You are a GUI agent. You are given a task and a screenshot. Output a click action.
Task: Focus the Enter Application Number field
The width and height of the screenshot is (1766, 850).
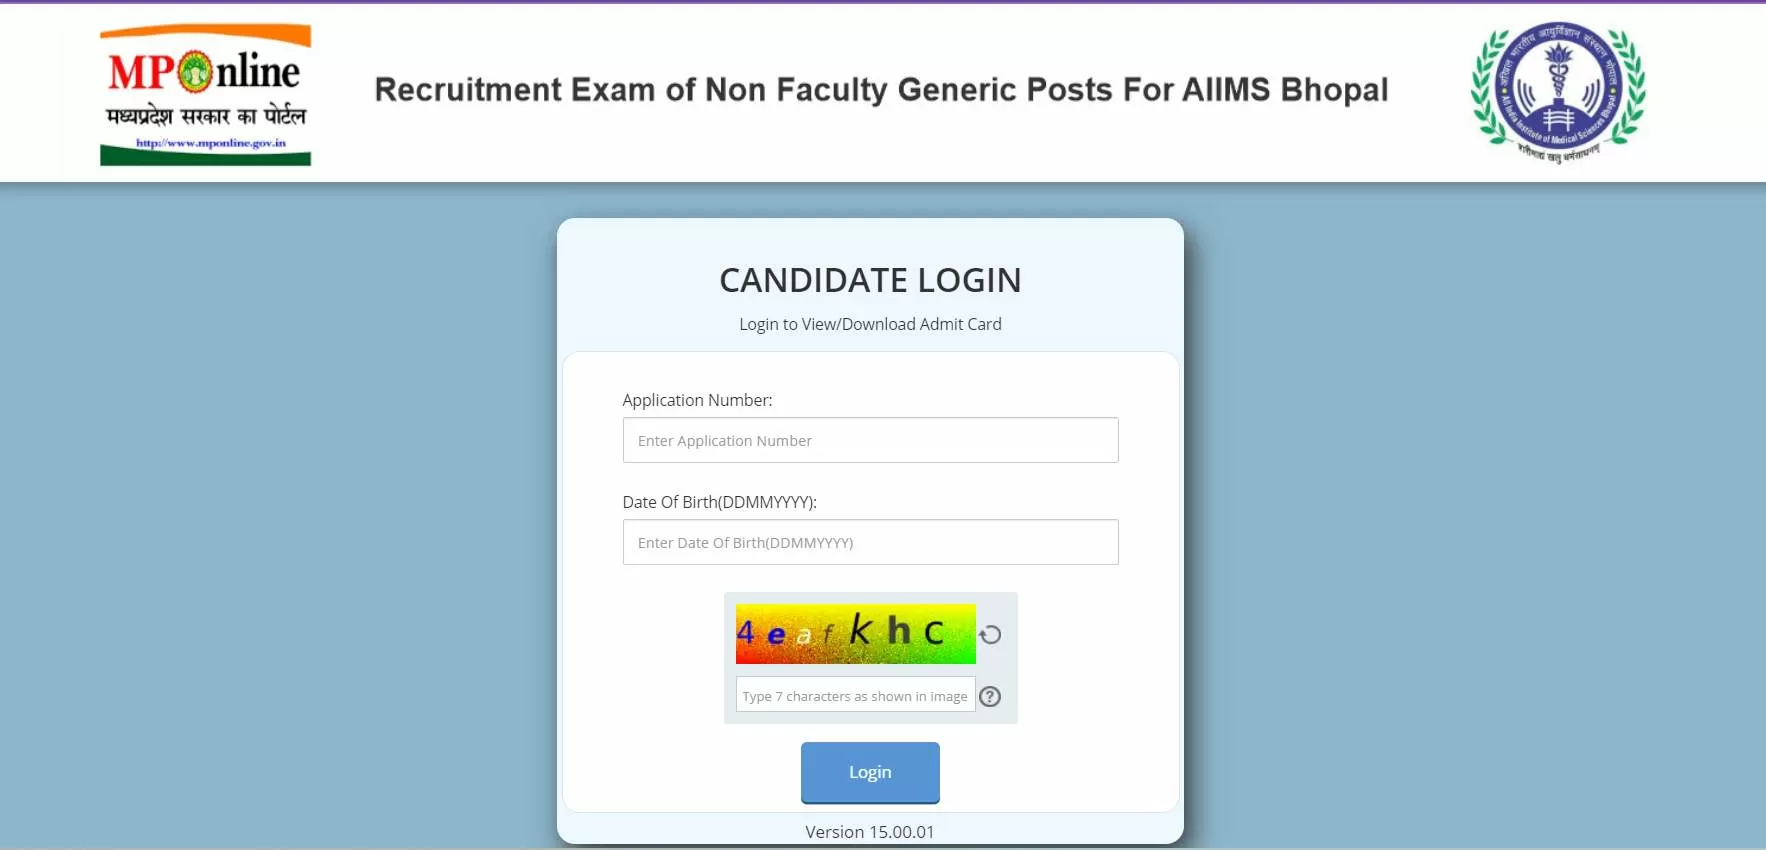point(870,440)
